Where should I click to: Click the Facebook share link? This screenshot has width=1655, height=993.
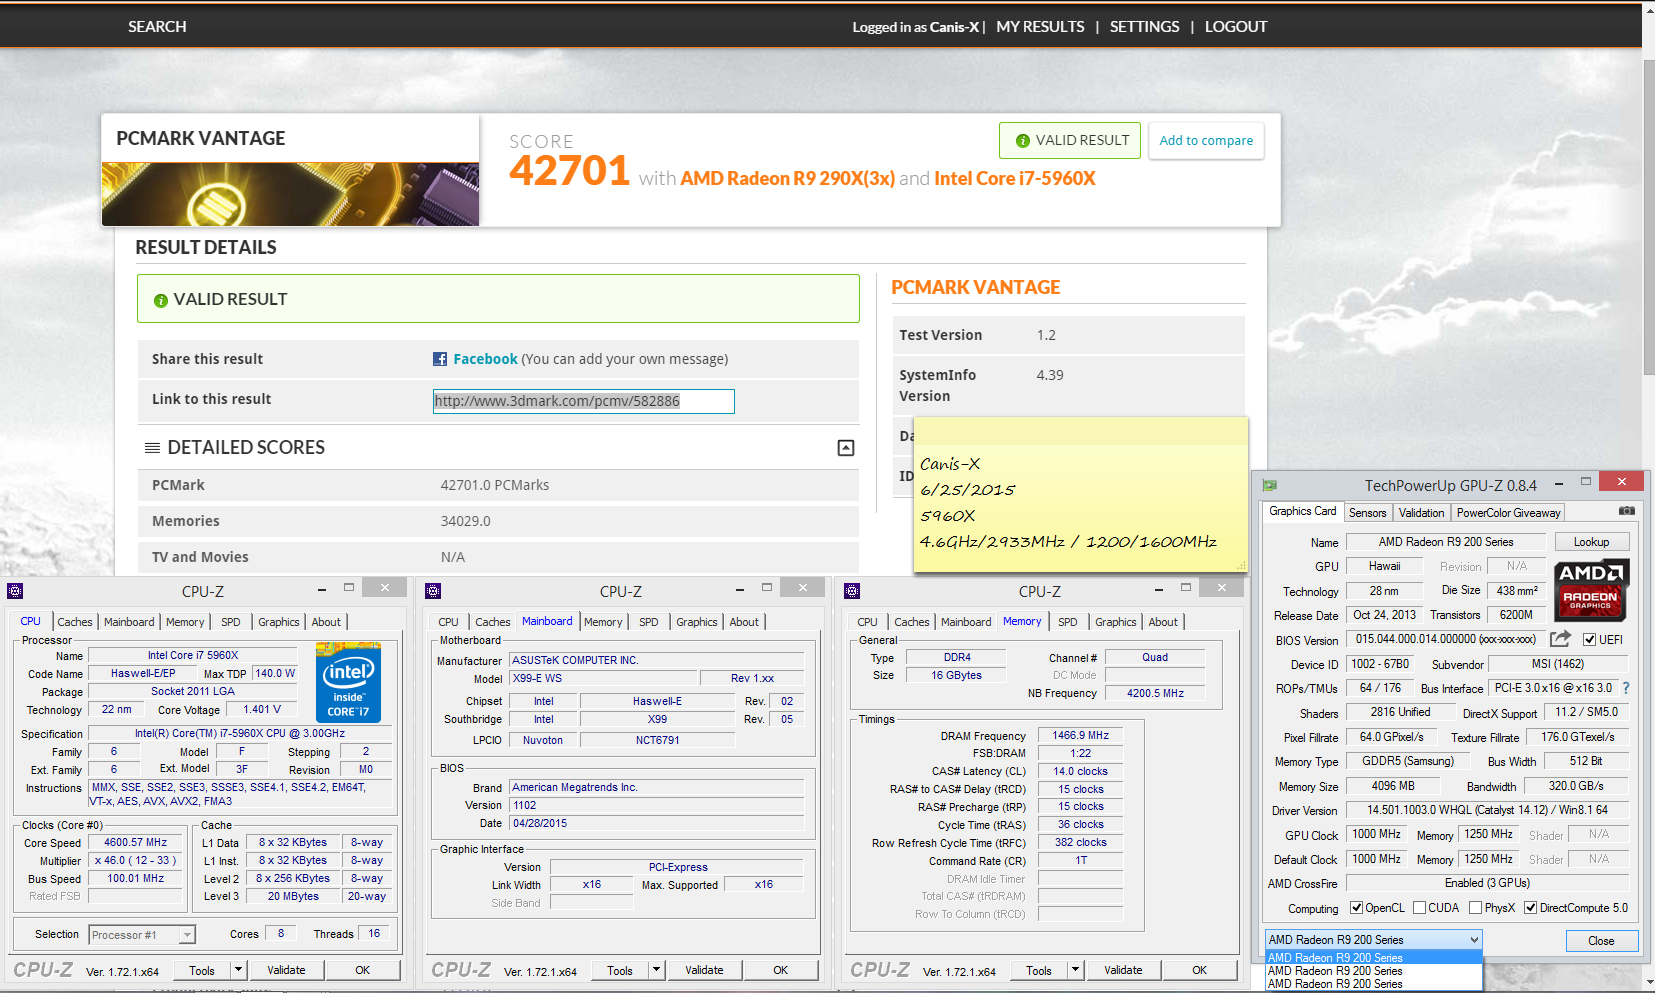(485, 359)
